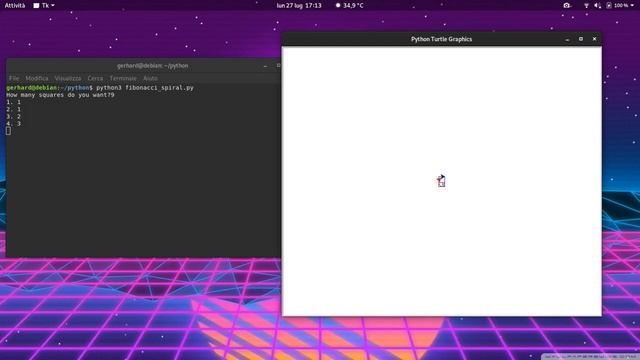
Task: Minimize the Python Turtle Graphics window
Action: 567,39
